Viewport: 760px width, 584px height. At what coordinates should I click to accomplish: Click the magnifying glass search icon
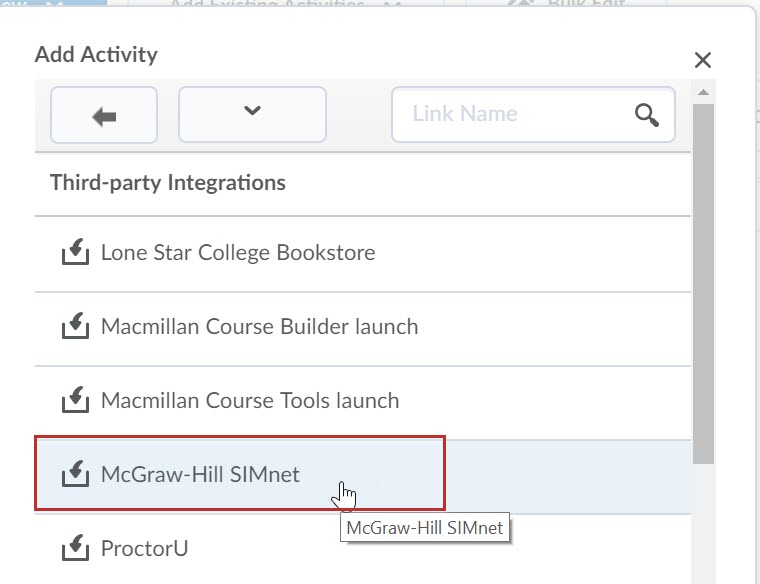click(647, 115)
